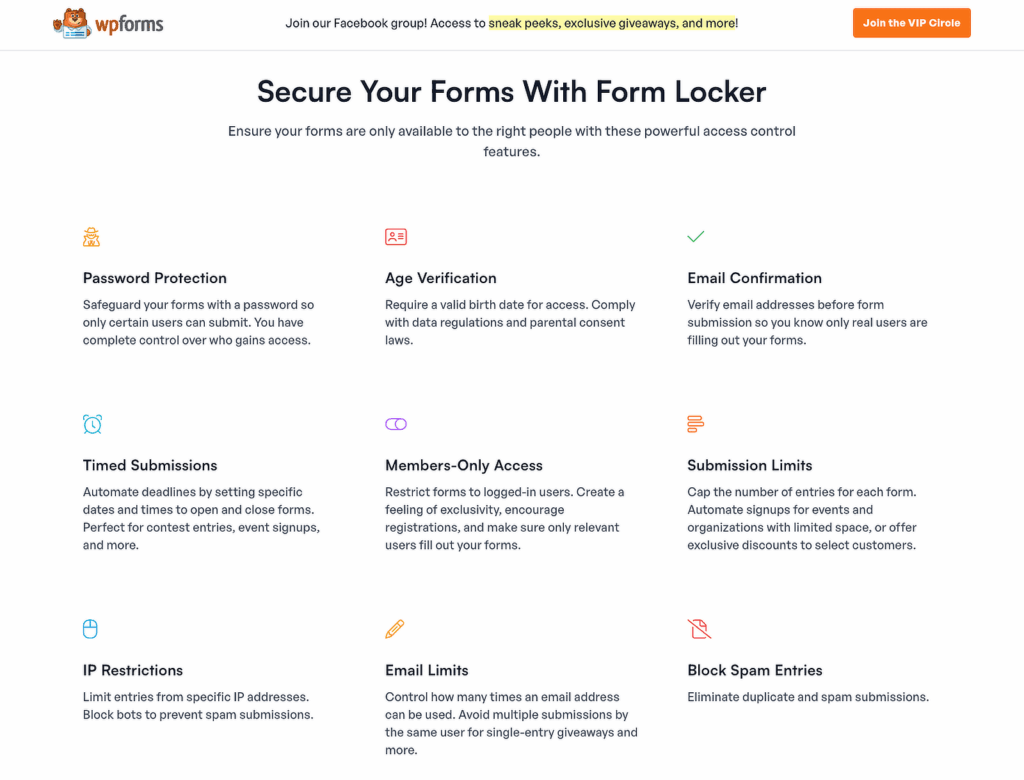Select the Members-Only Access toggle icon
The width and height of the screenshot is (1024, 780).
coord(396,424)
